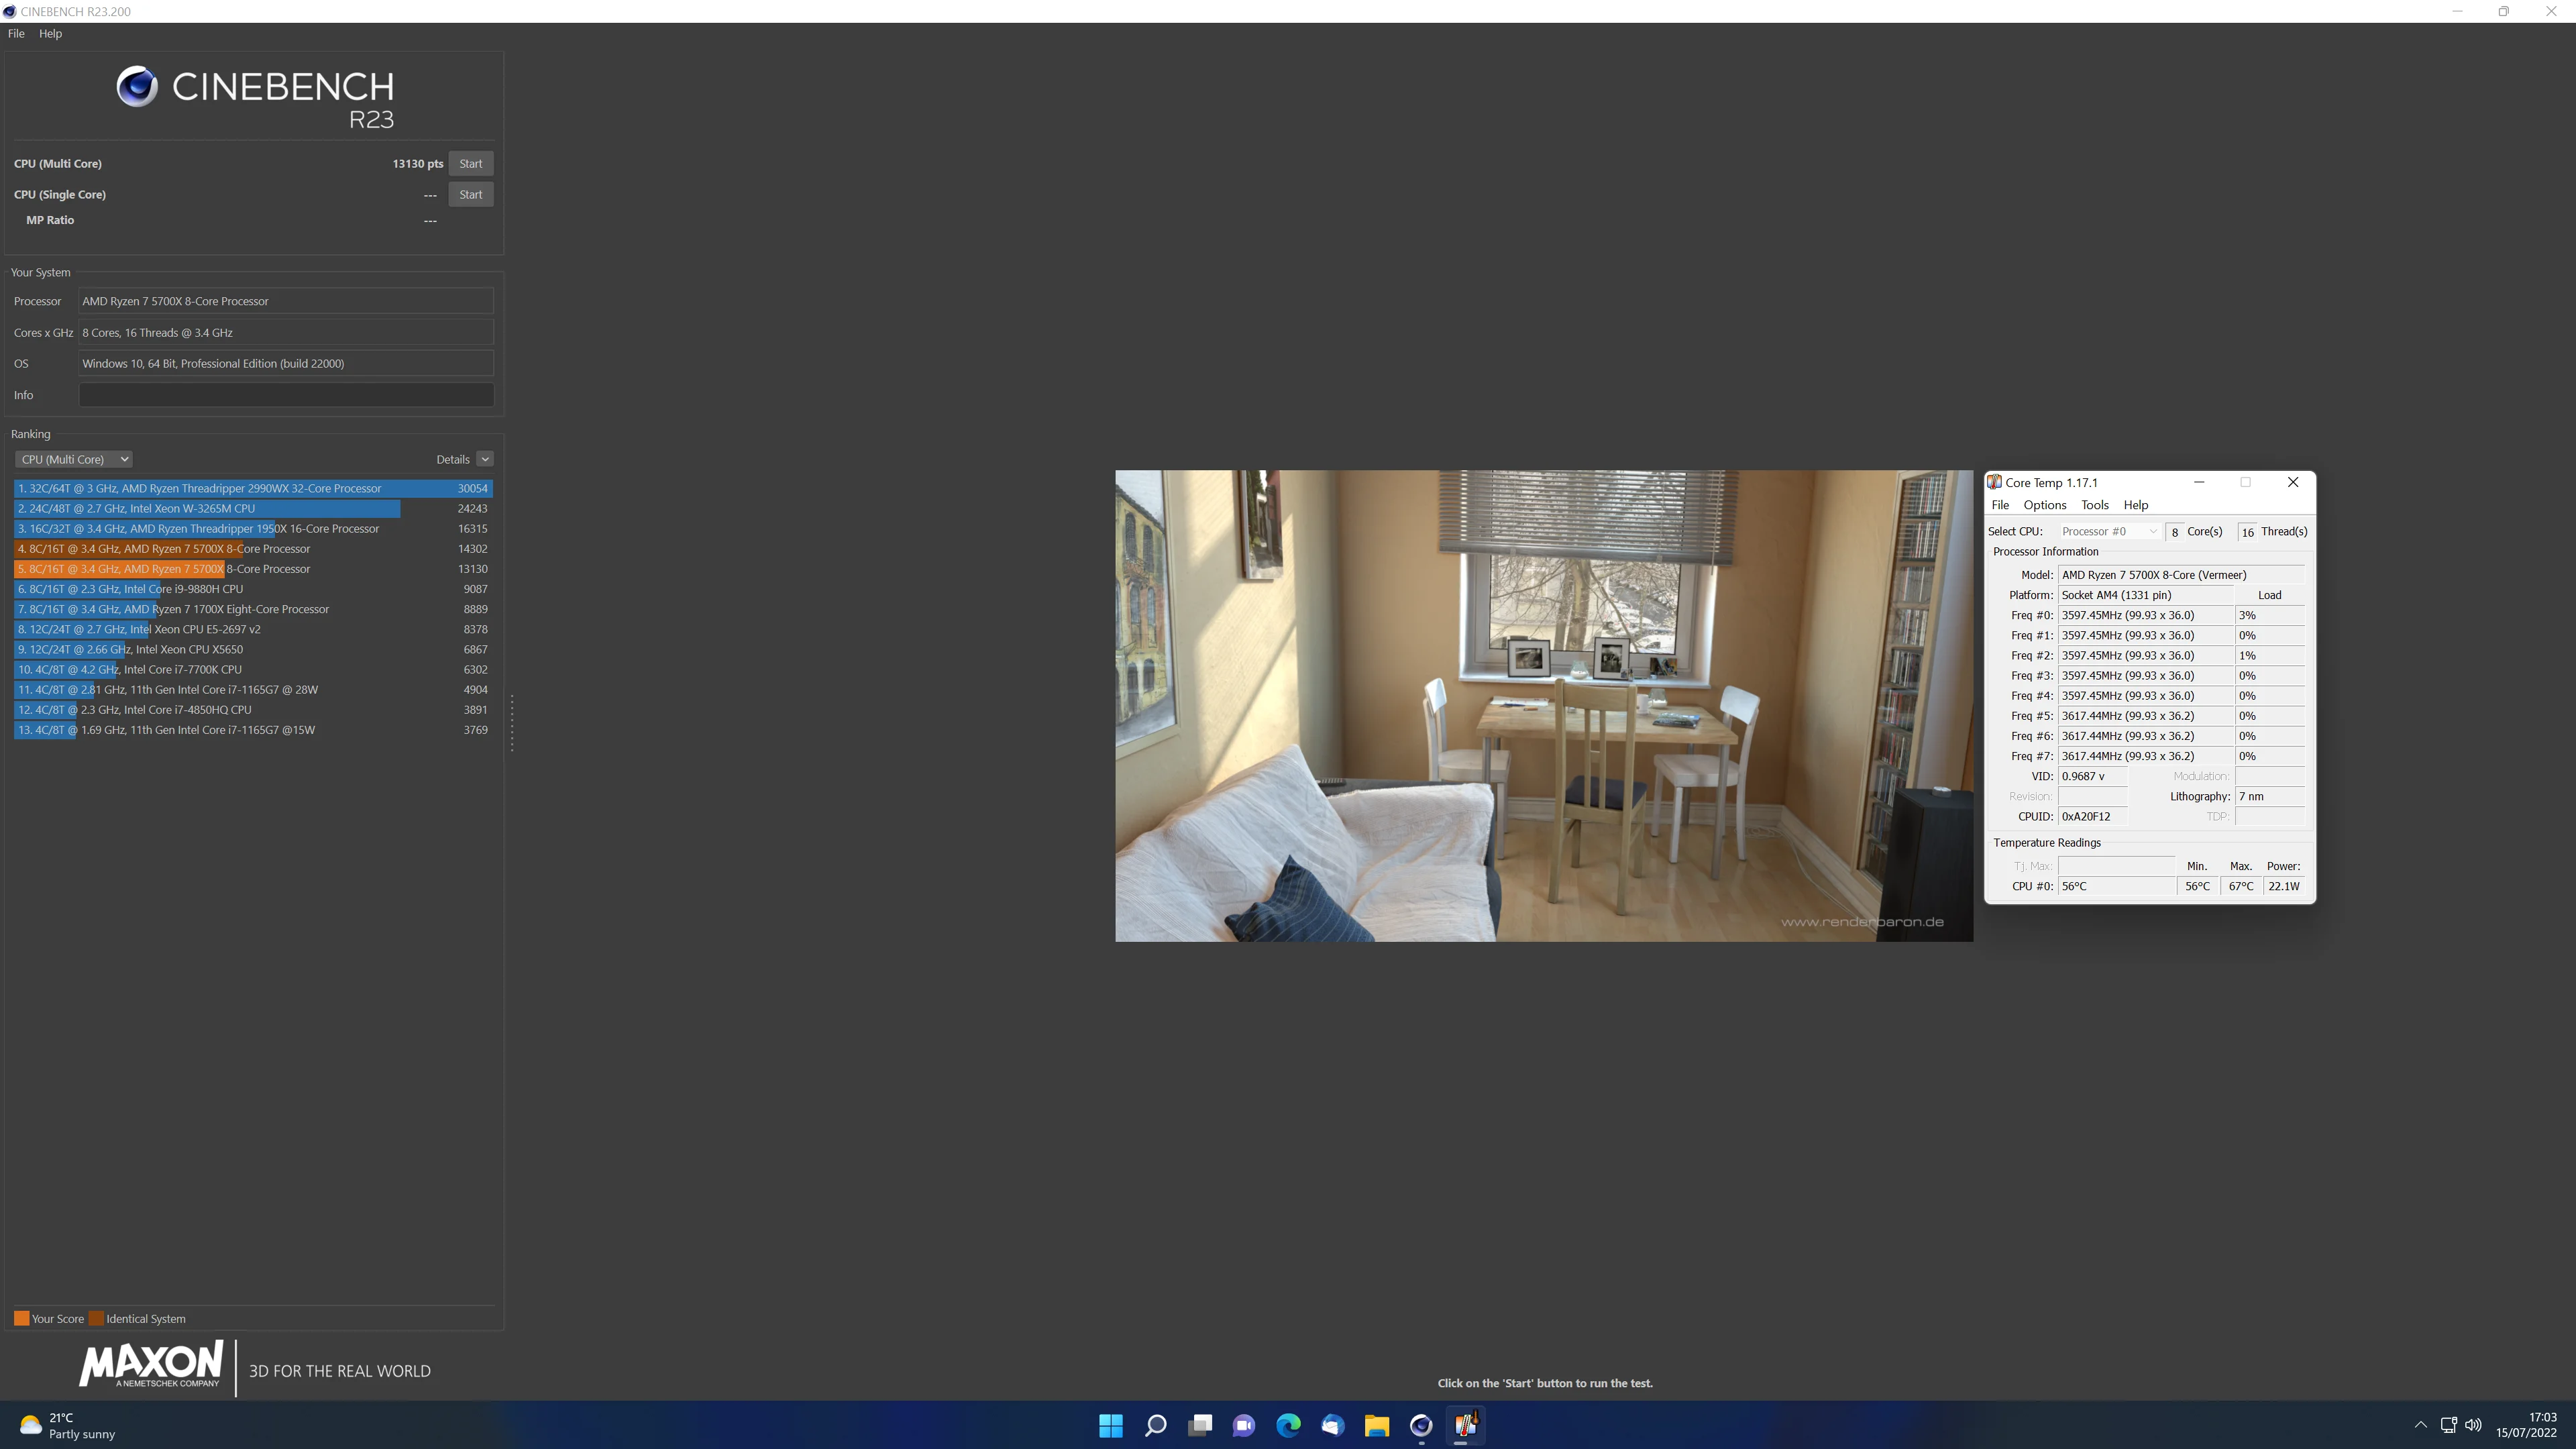Select the Core i9-9880H ranking row
Image resolution: width=2576 pixels, height=1449 pixels.
253,589
